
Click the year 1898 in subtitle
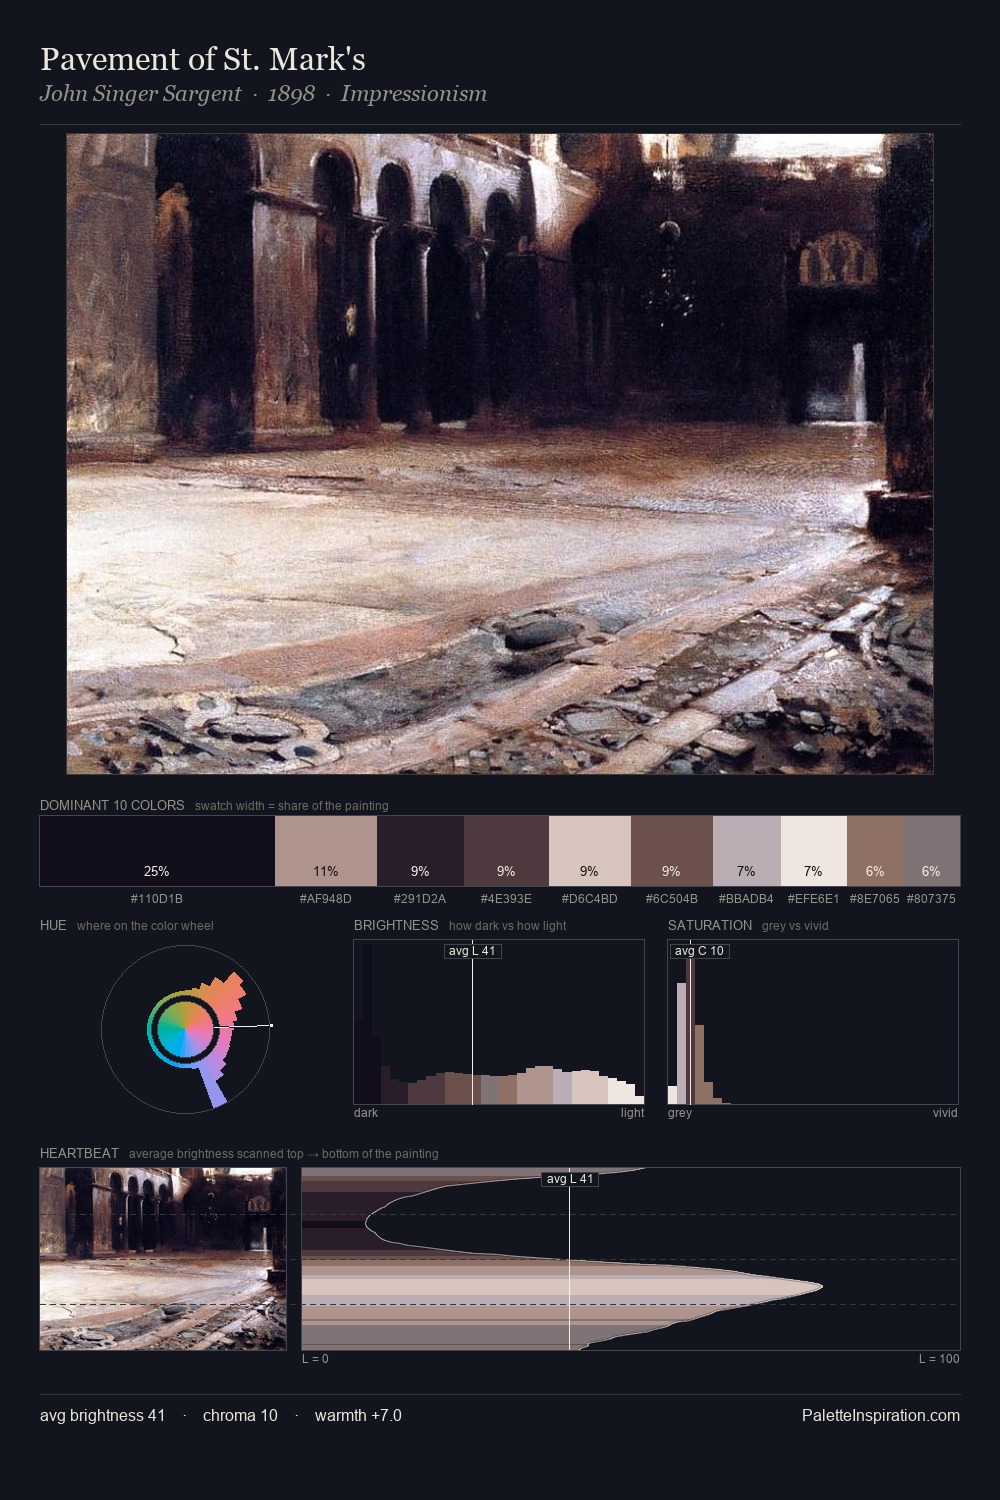(291, 94)
